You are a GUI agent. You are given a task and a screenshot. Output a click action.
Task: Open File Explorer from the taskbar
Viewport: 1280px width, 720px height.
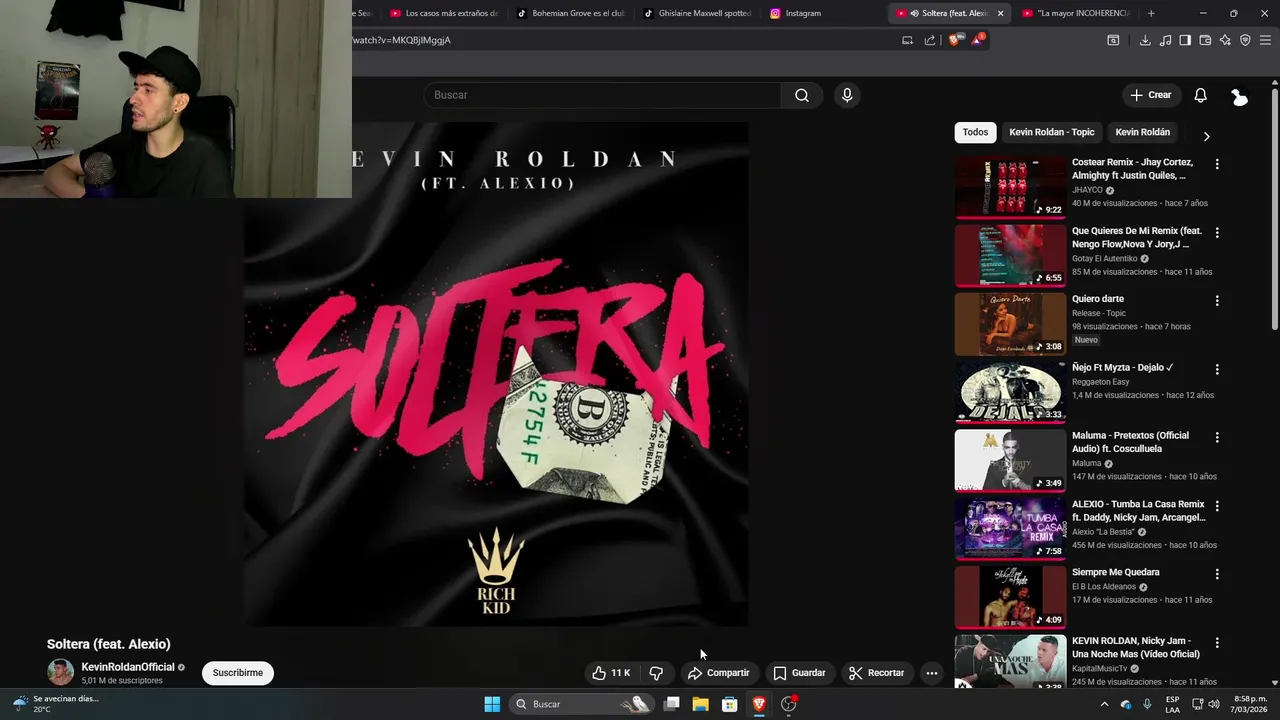pyautogui.click(x=701, y=704)
